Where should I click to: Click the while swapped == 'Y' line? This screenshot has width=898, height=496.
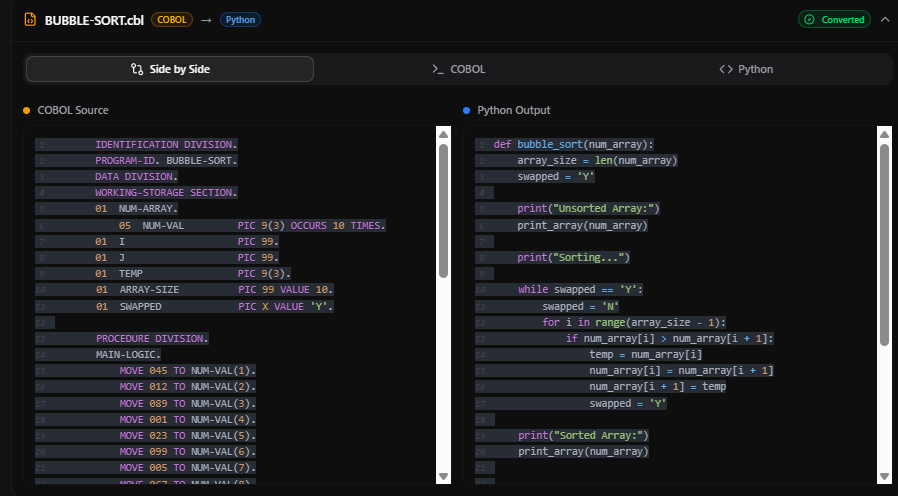point(580,290)
